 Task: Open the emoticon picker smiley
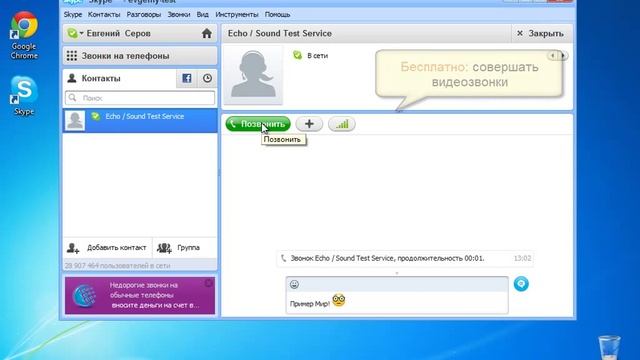pos(294,284)
